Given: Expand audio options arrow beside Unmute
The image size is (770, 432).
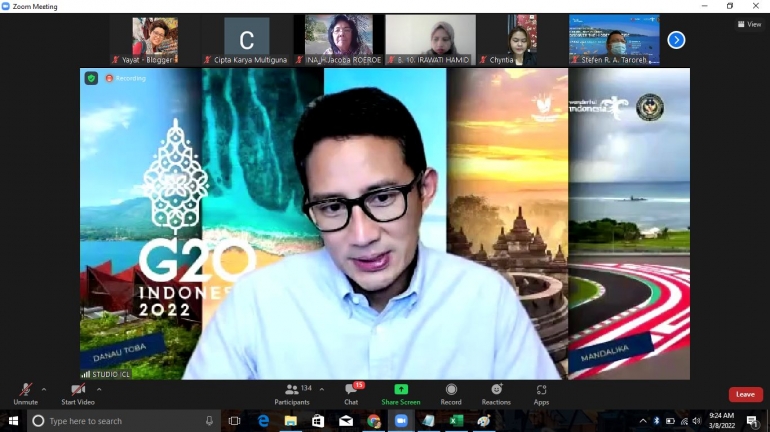Looking at the screenshot, I should [x=44, y=389].
